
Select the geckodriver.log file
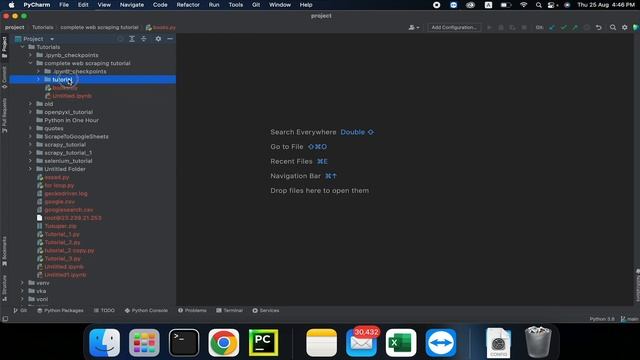coord(66,193)
